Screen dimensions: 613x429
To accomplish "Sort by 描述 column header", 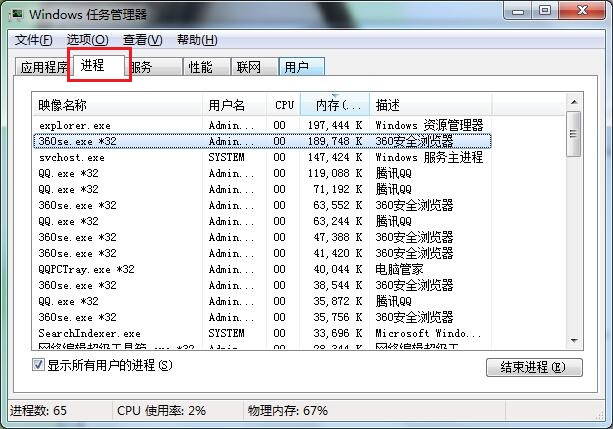I will 430,105.
